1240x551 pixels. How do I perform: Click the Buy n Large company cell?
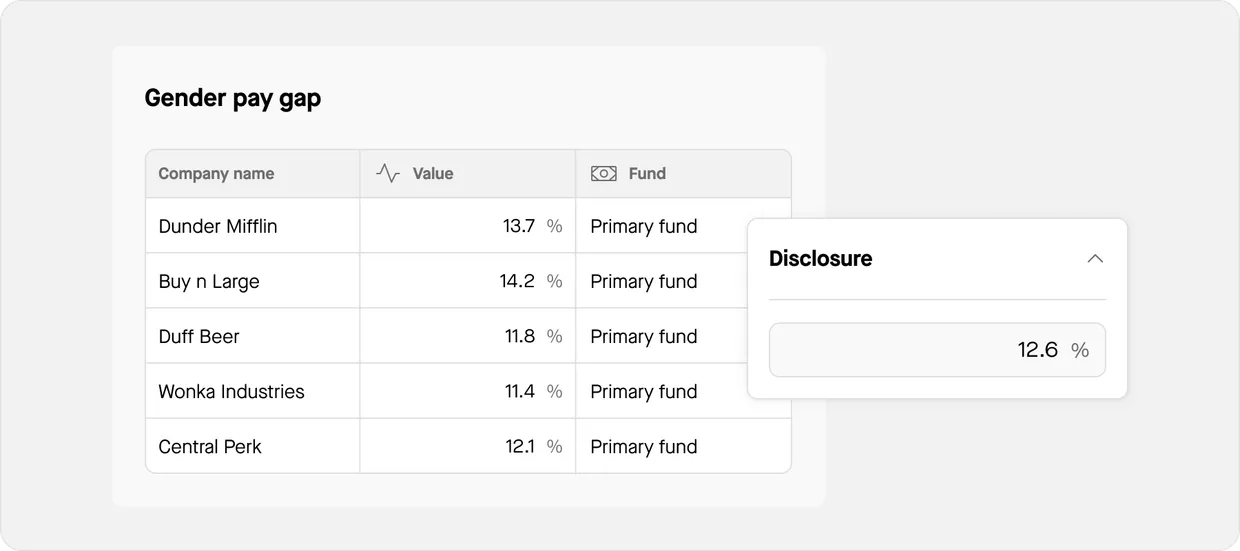coord(209,281)
